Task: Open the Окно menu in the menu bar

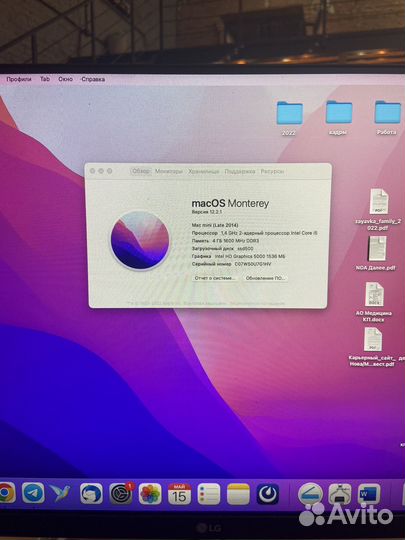Action: coord(65,79)
